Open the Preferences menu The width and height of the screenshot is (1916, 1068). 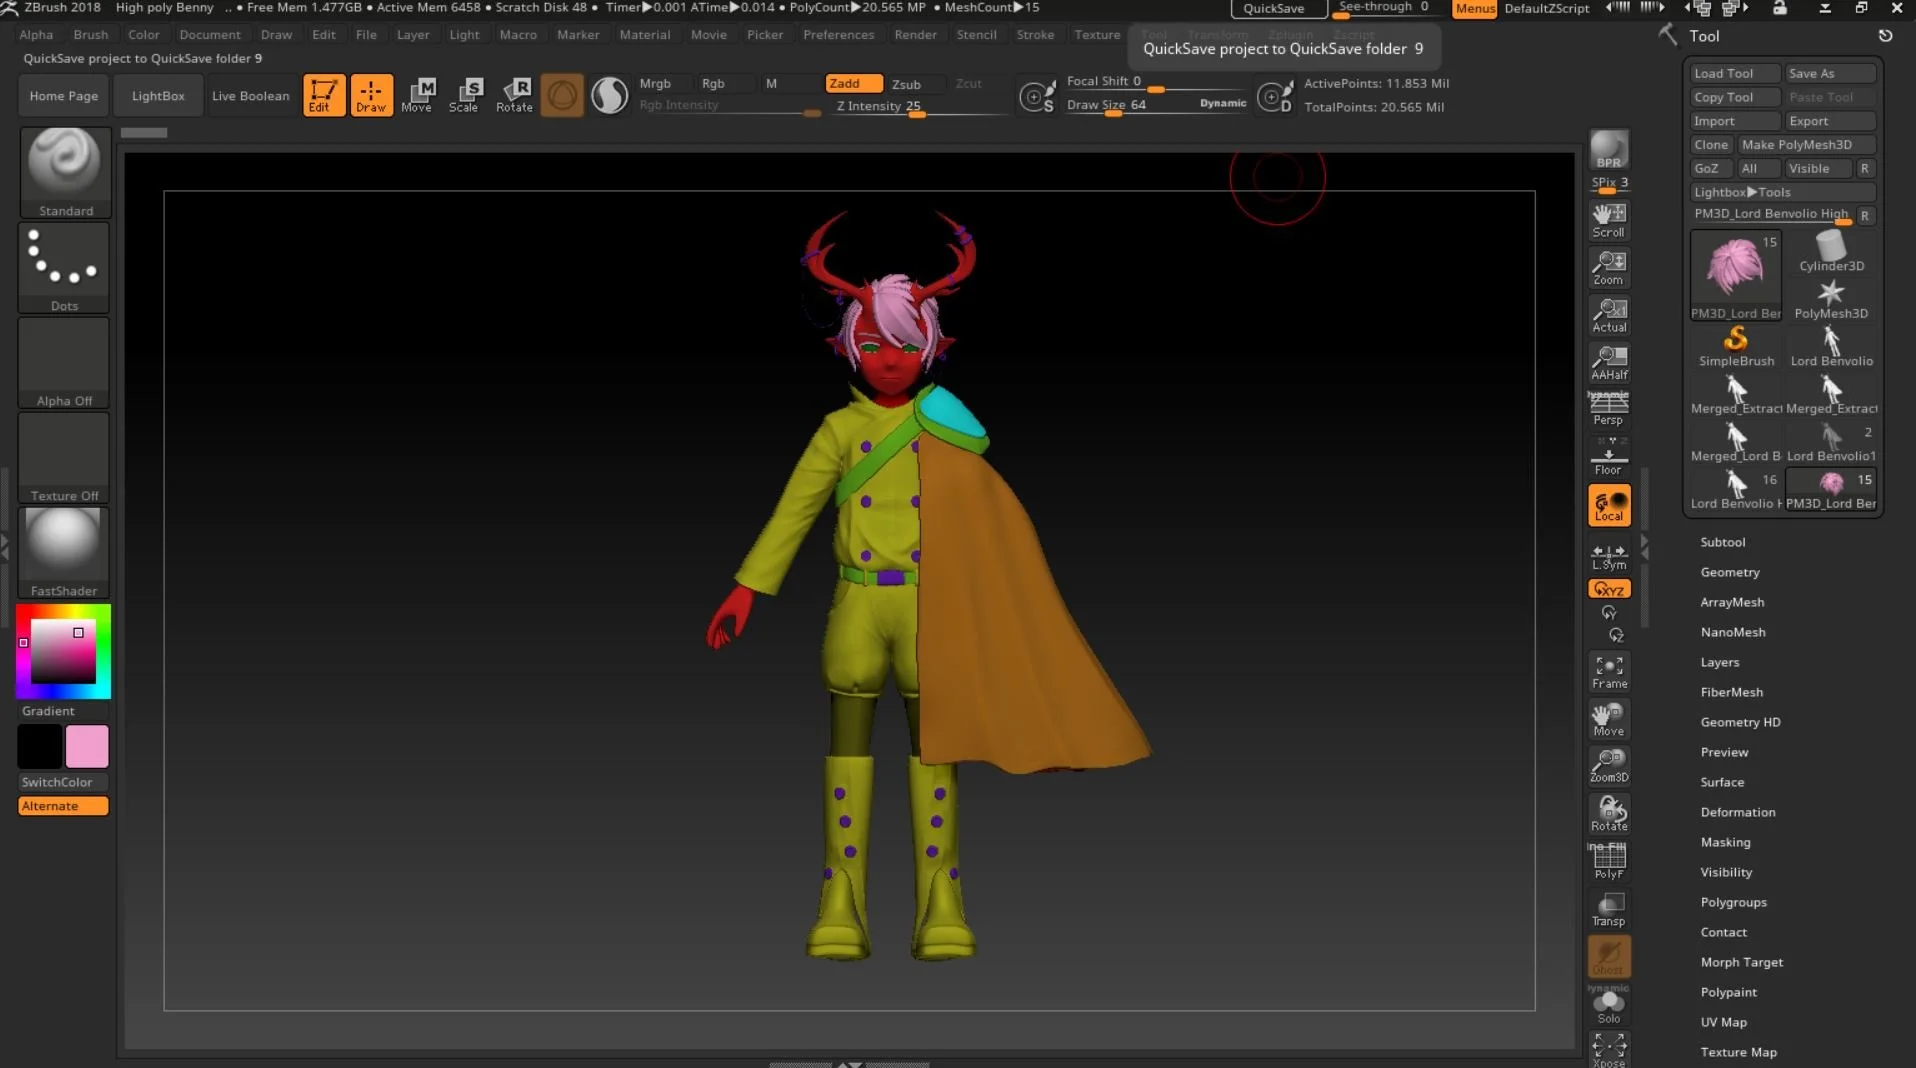coord(838,34)
